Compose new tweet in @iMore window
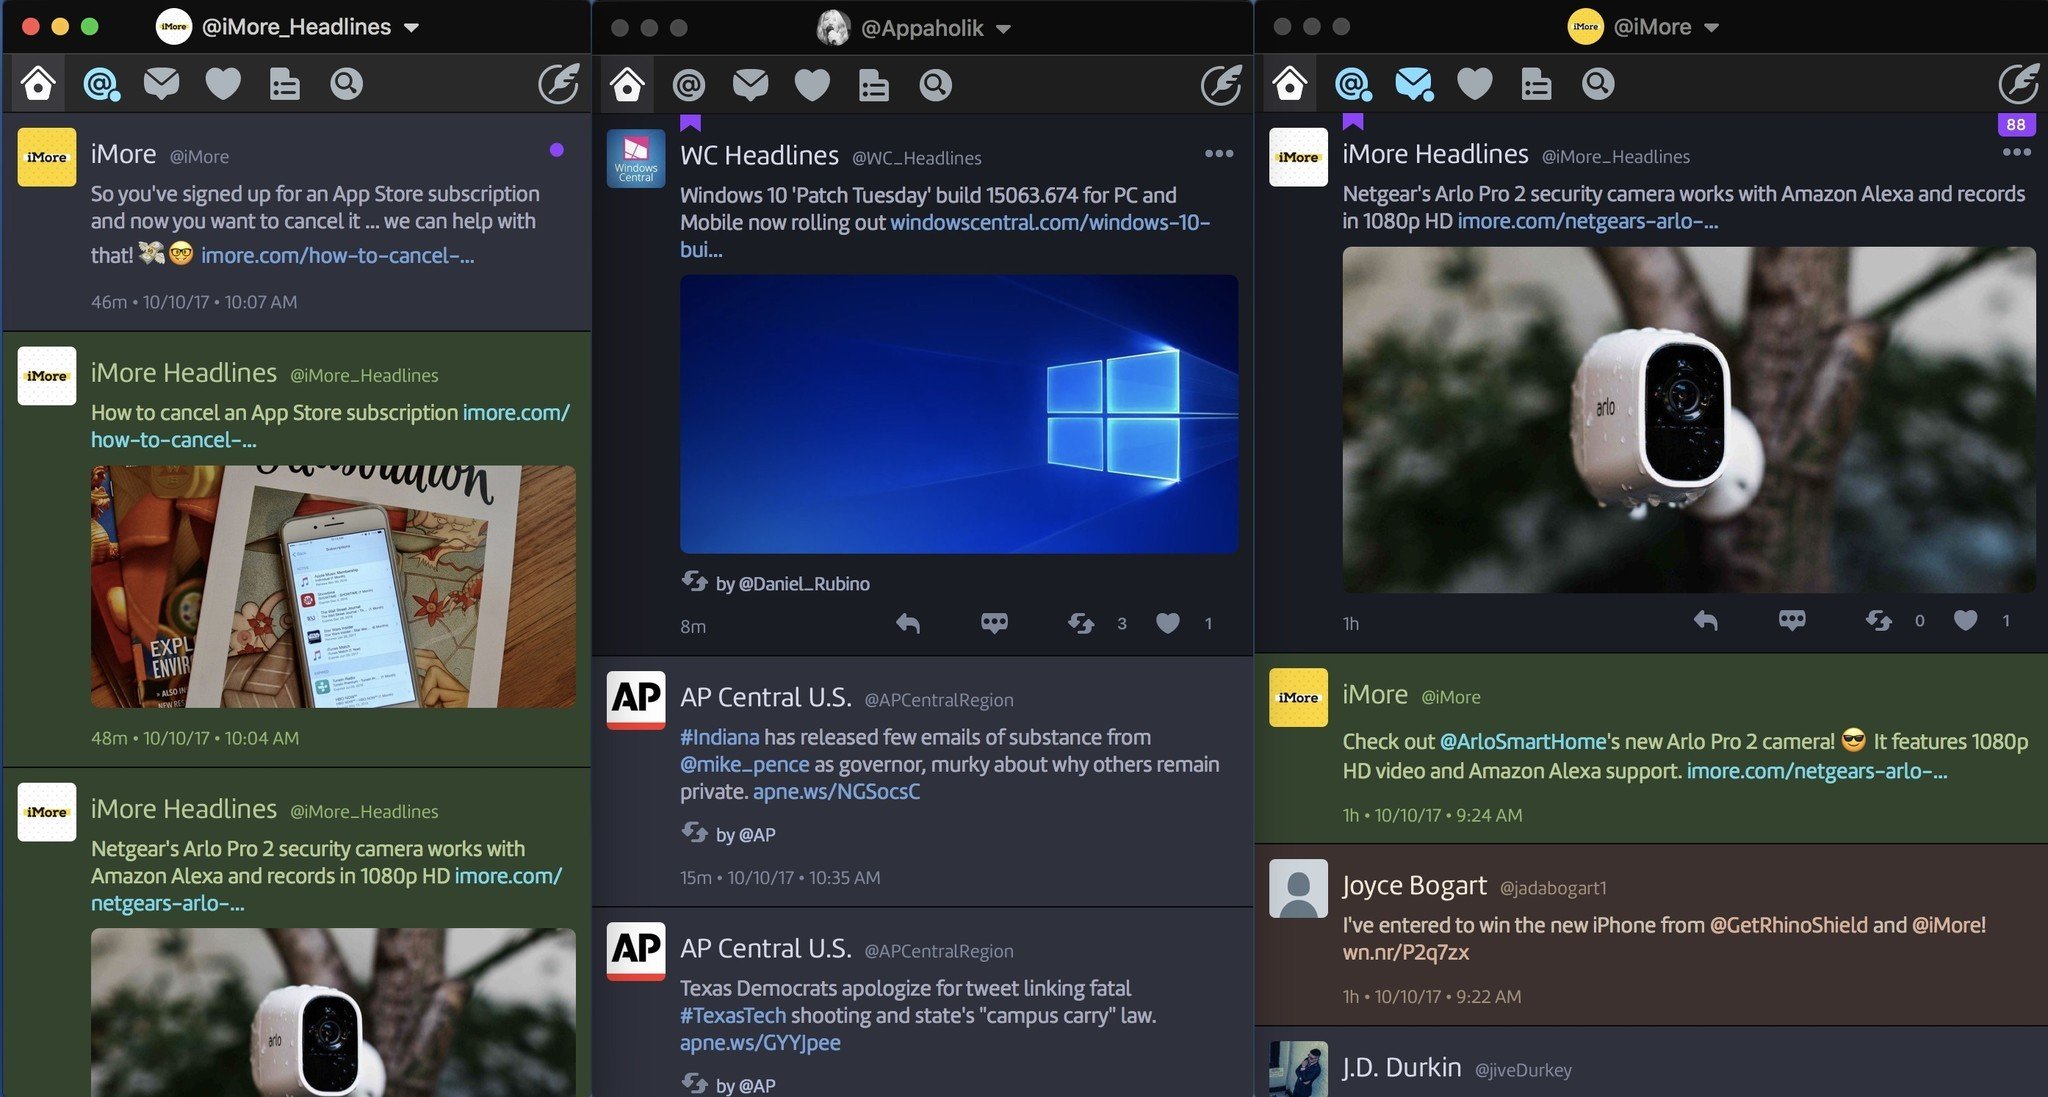 (2018, 83)
